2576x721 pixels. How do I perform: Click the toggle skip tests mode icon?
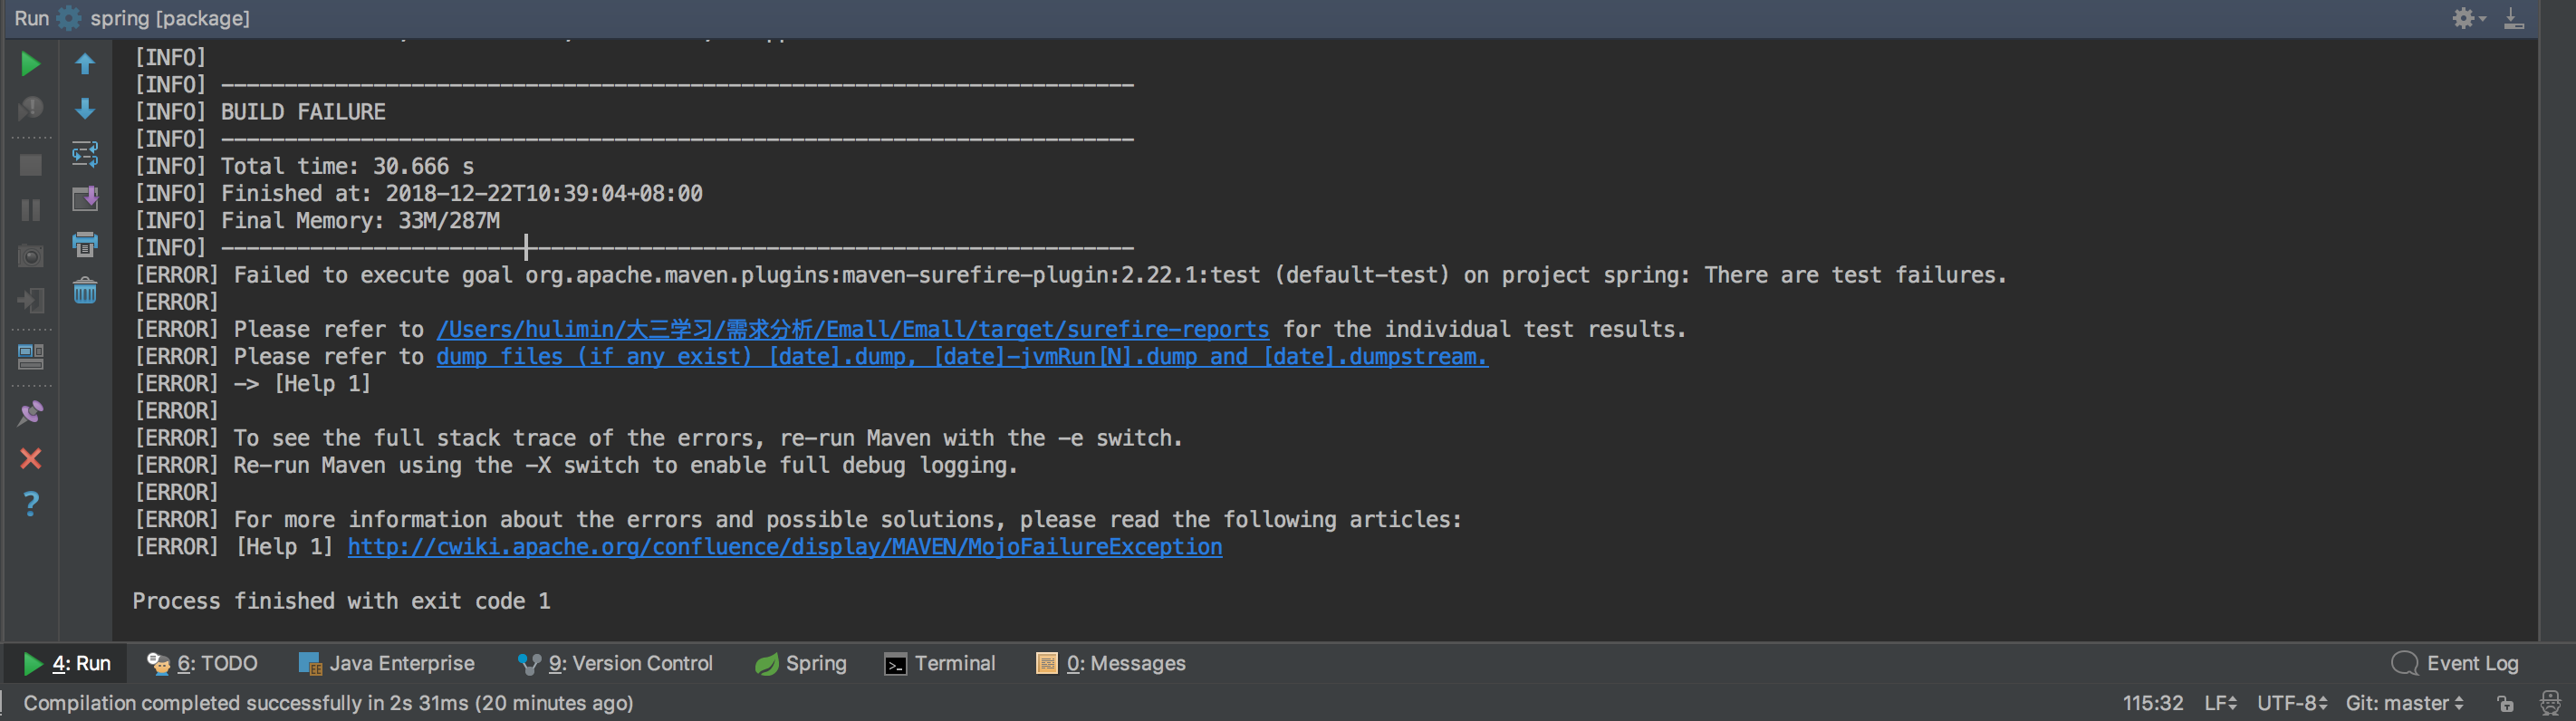click(x=30, y=108)
